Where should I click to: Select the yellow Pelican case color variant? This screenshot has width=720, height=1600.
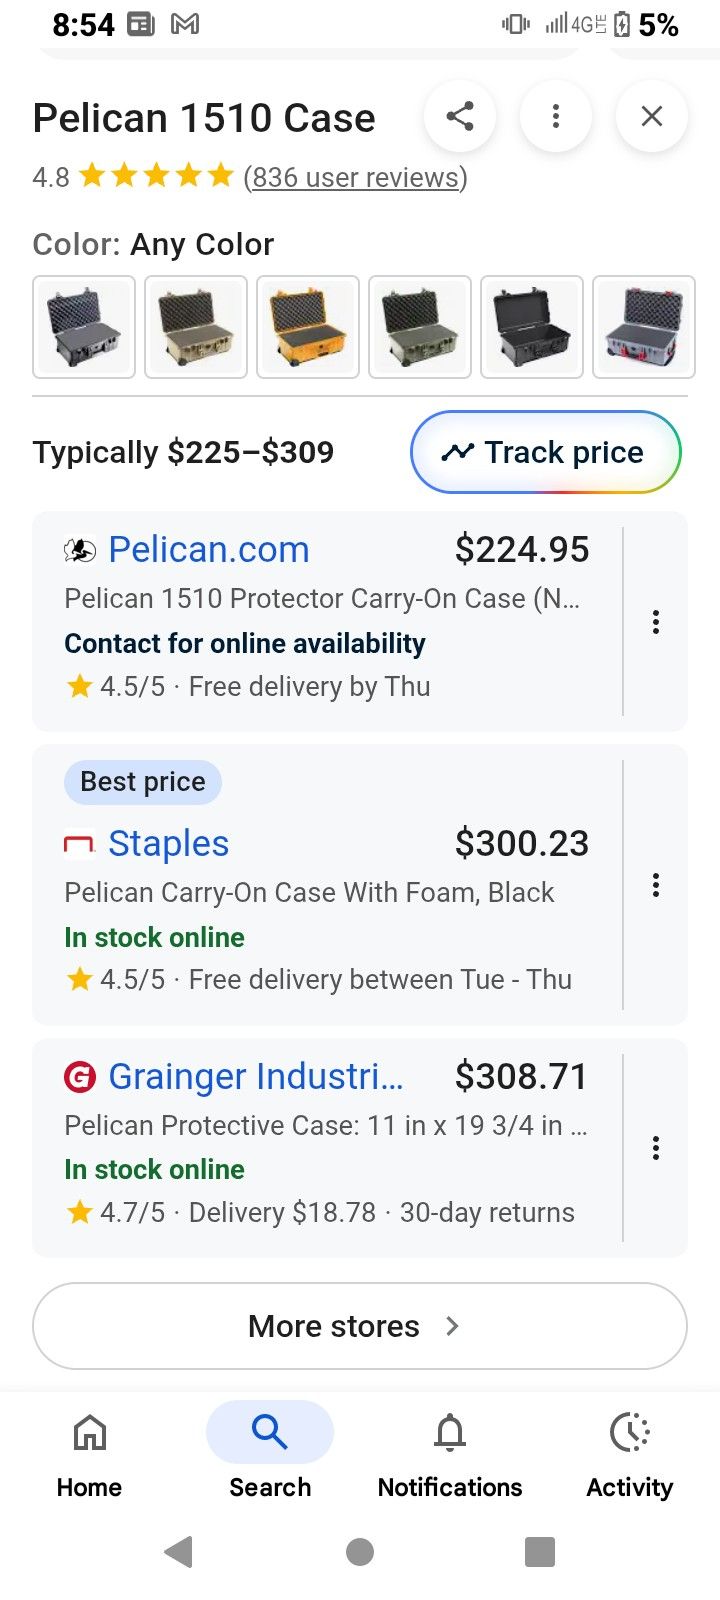click(x=307, y=327)
